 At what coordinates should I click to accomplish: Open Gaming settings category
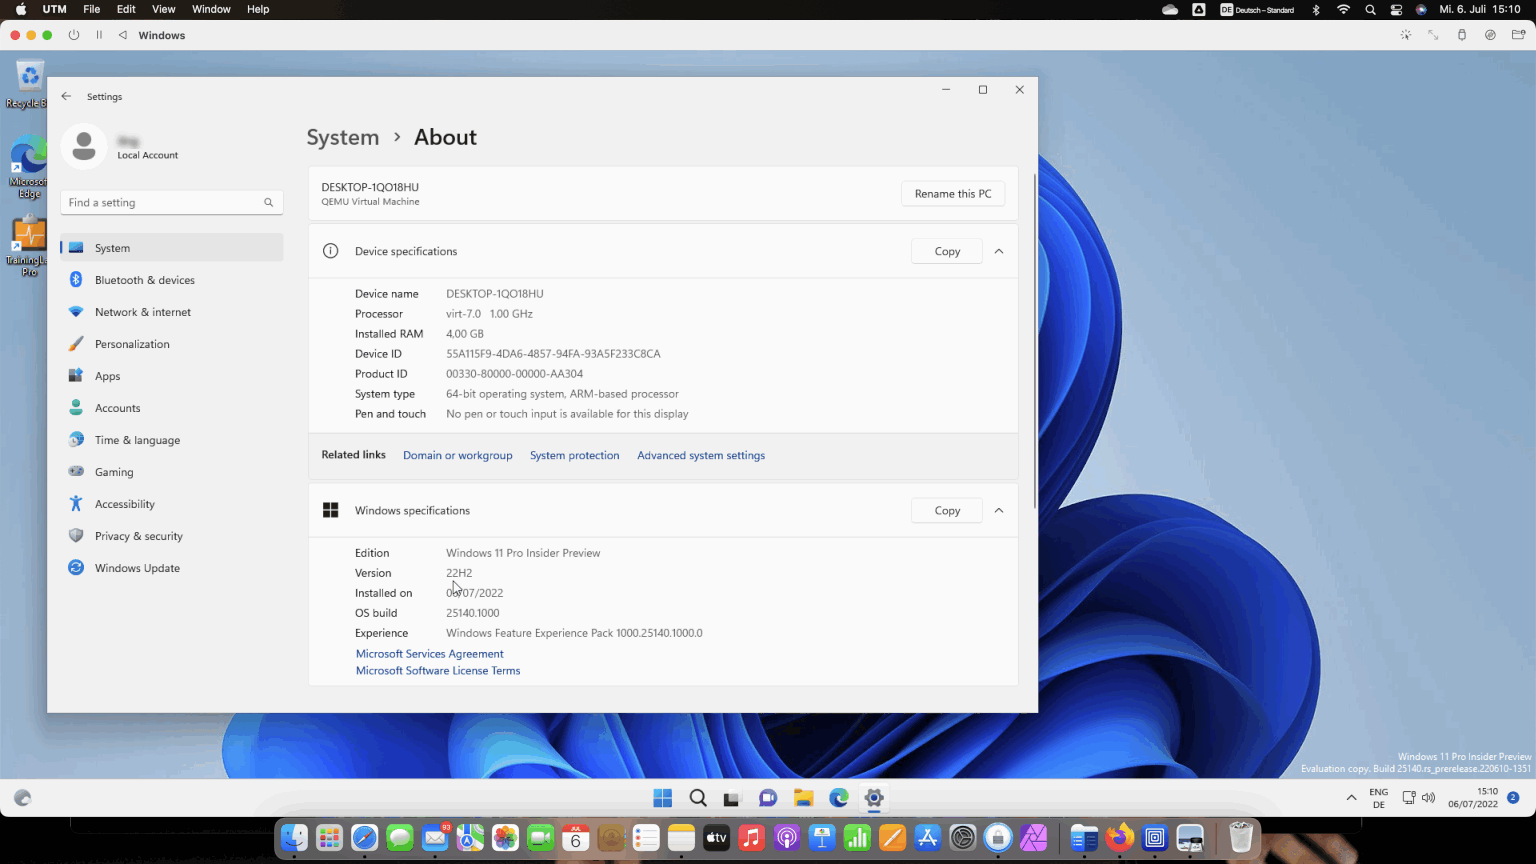172,472
